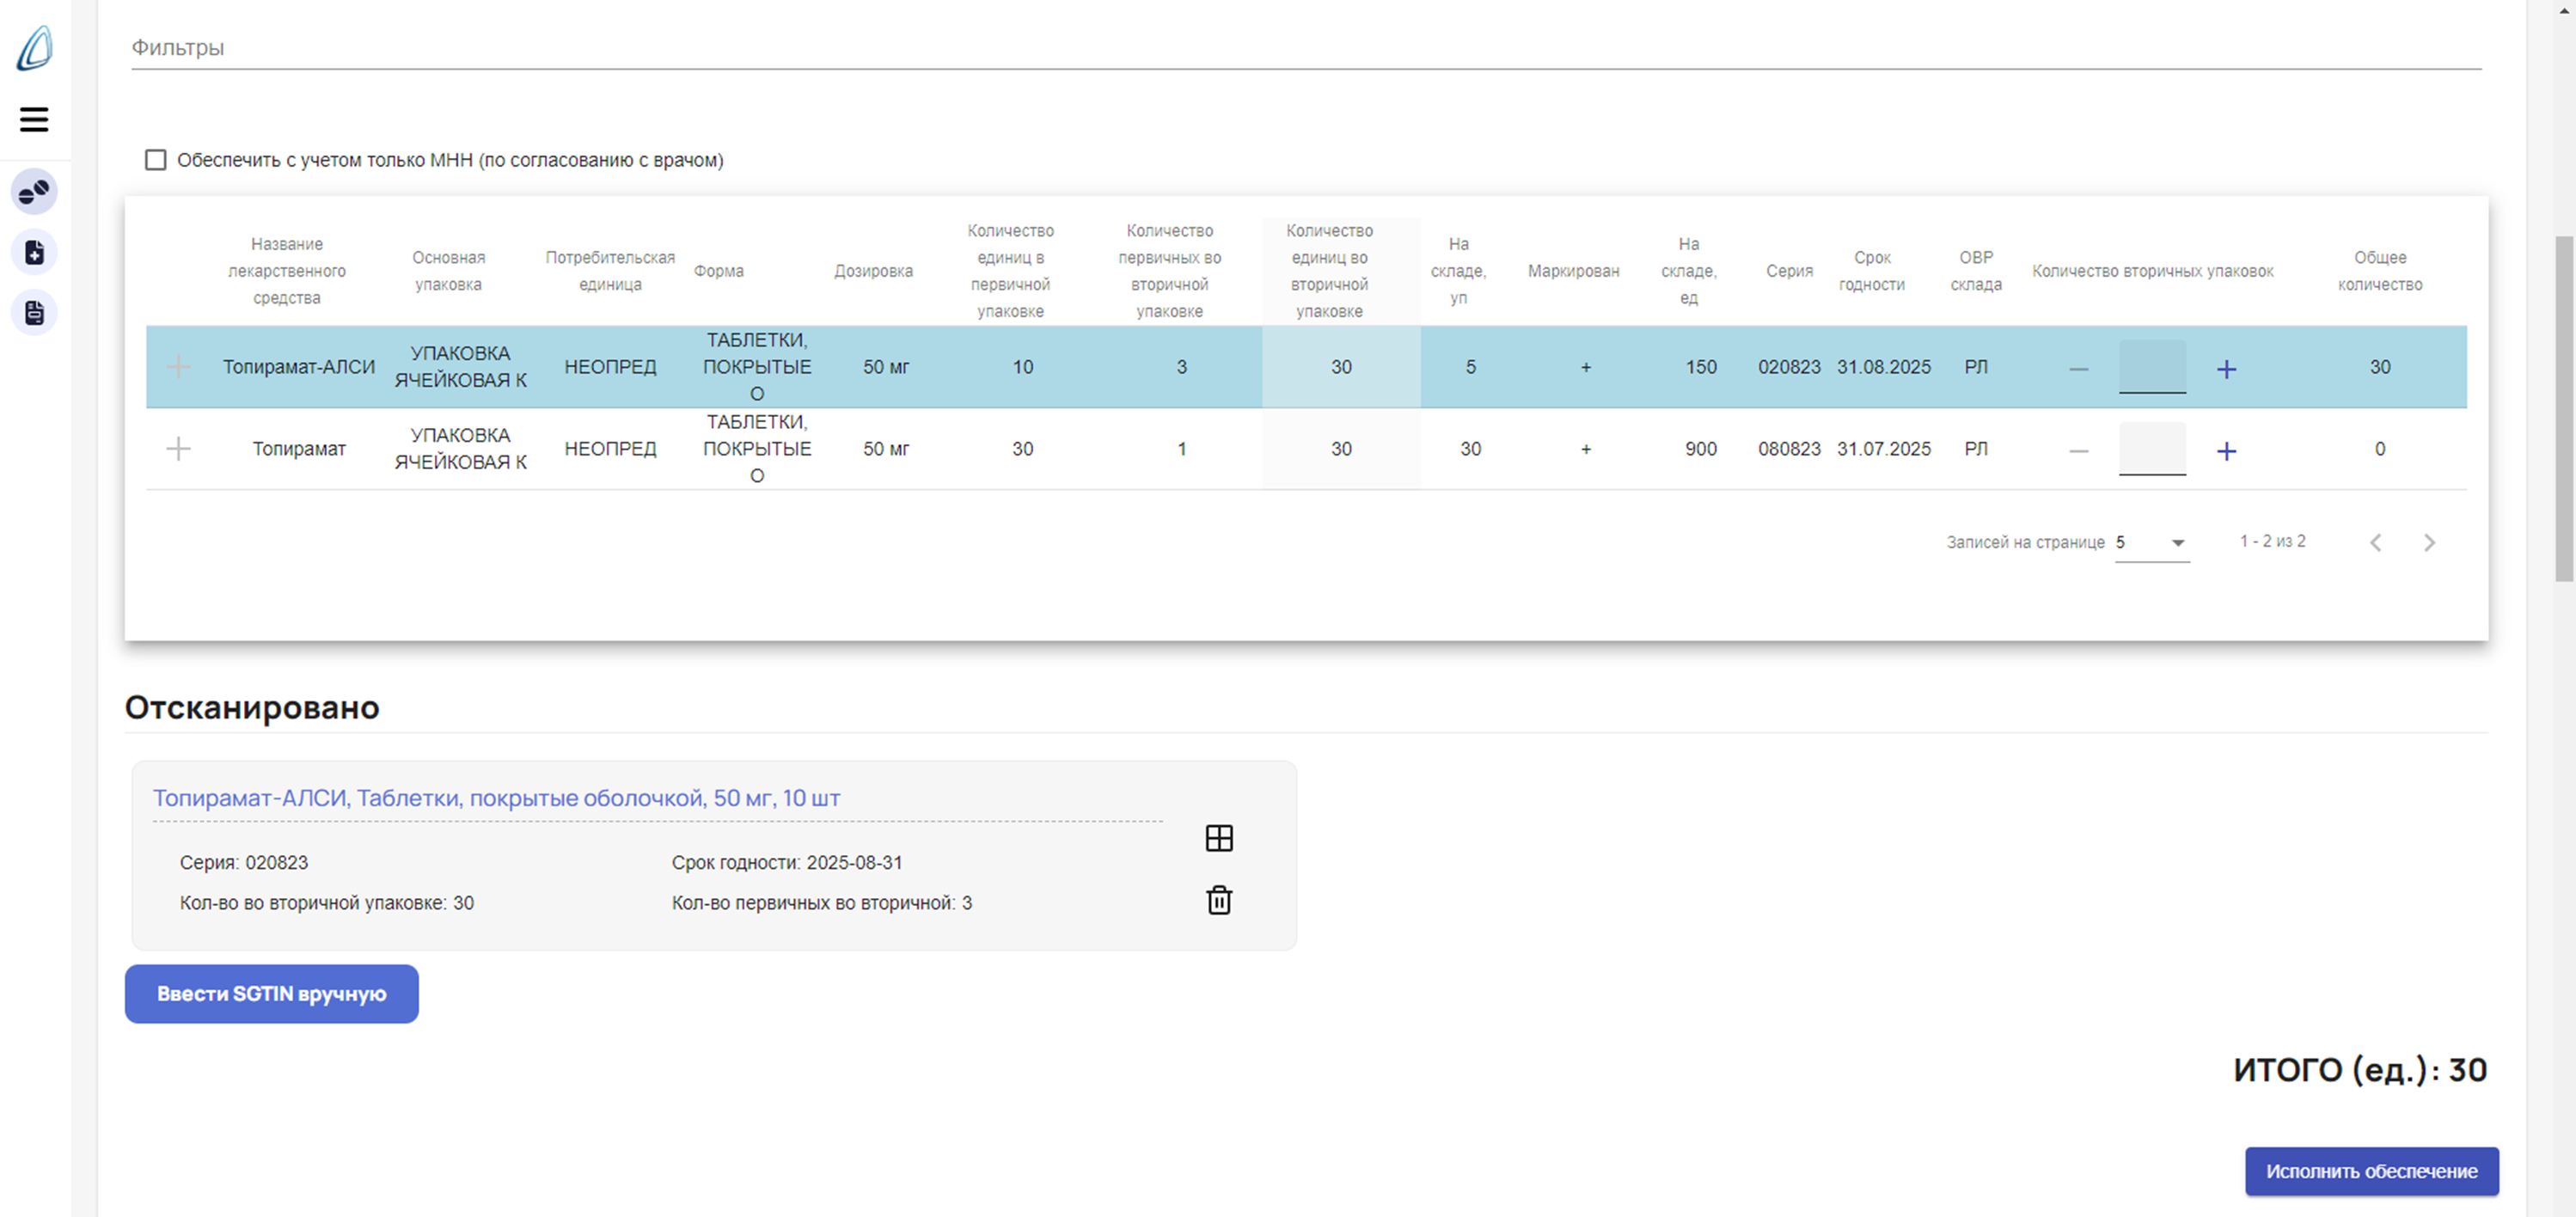Click grid icon on scanned Топирамат-АЛСИ card

coord(1219,838)
